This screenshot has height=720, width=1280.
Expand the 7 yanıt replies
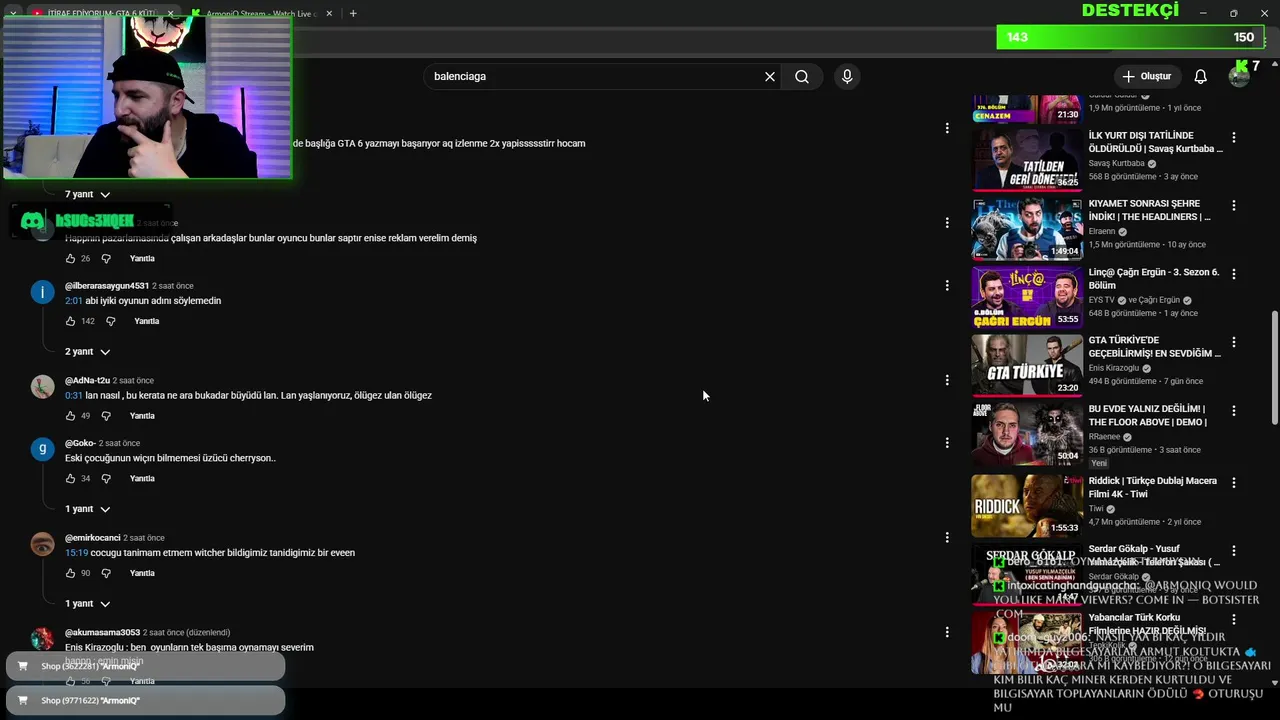point(87,194)
